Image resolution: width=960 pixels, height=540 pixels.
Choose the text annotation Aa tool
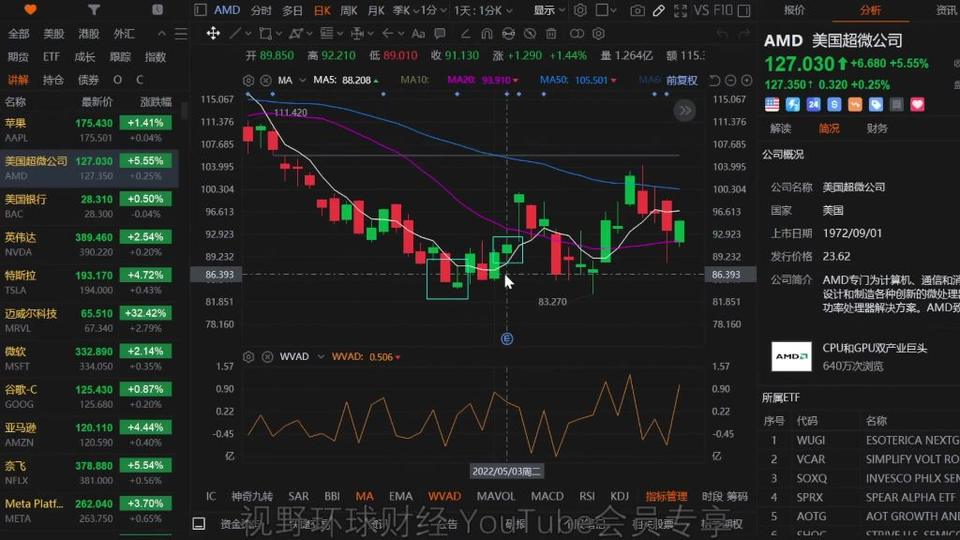(x=418, y=34)
